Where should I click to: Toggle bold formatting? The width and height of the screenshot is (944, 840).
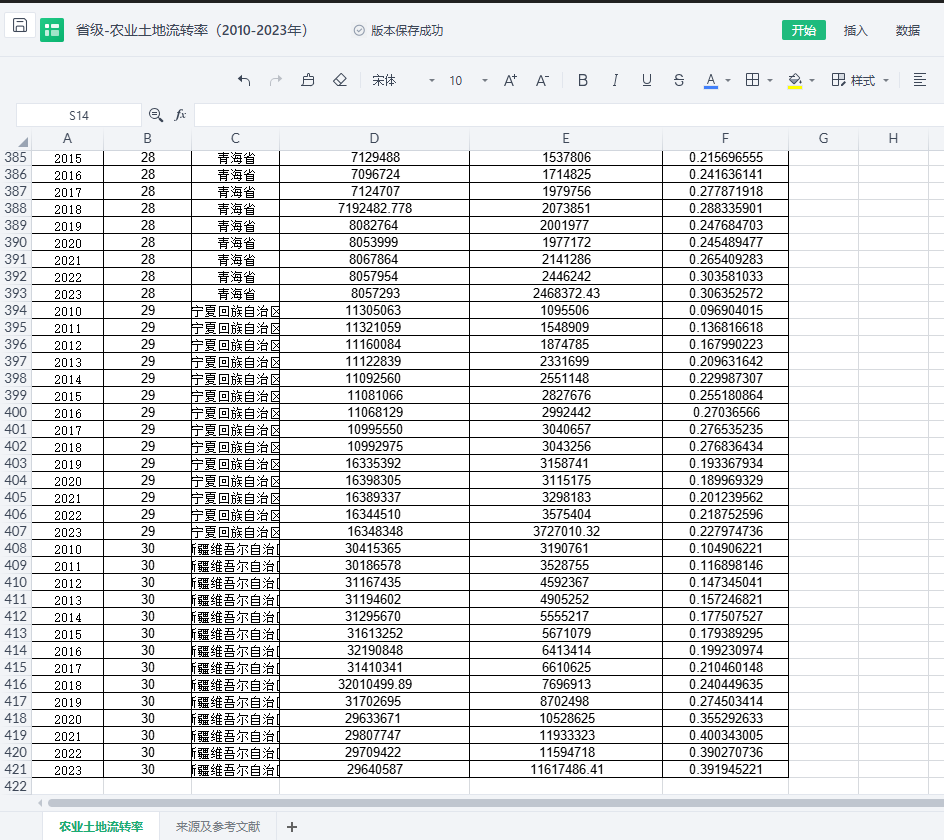point(583,80)
